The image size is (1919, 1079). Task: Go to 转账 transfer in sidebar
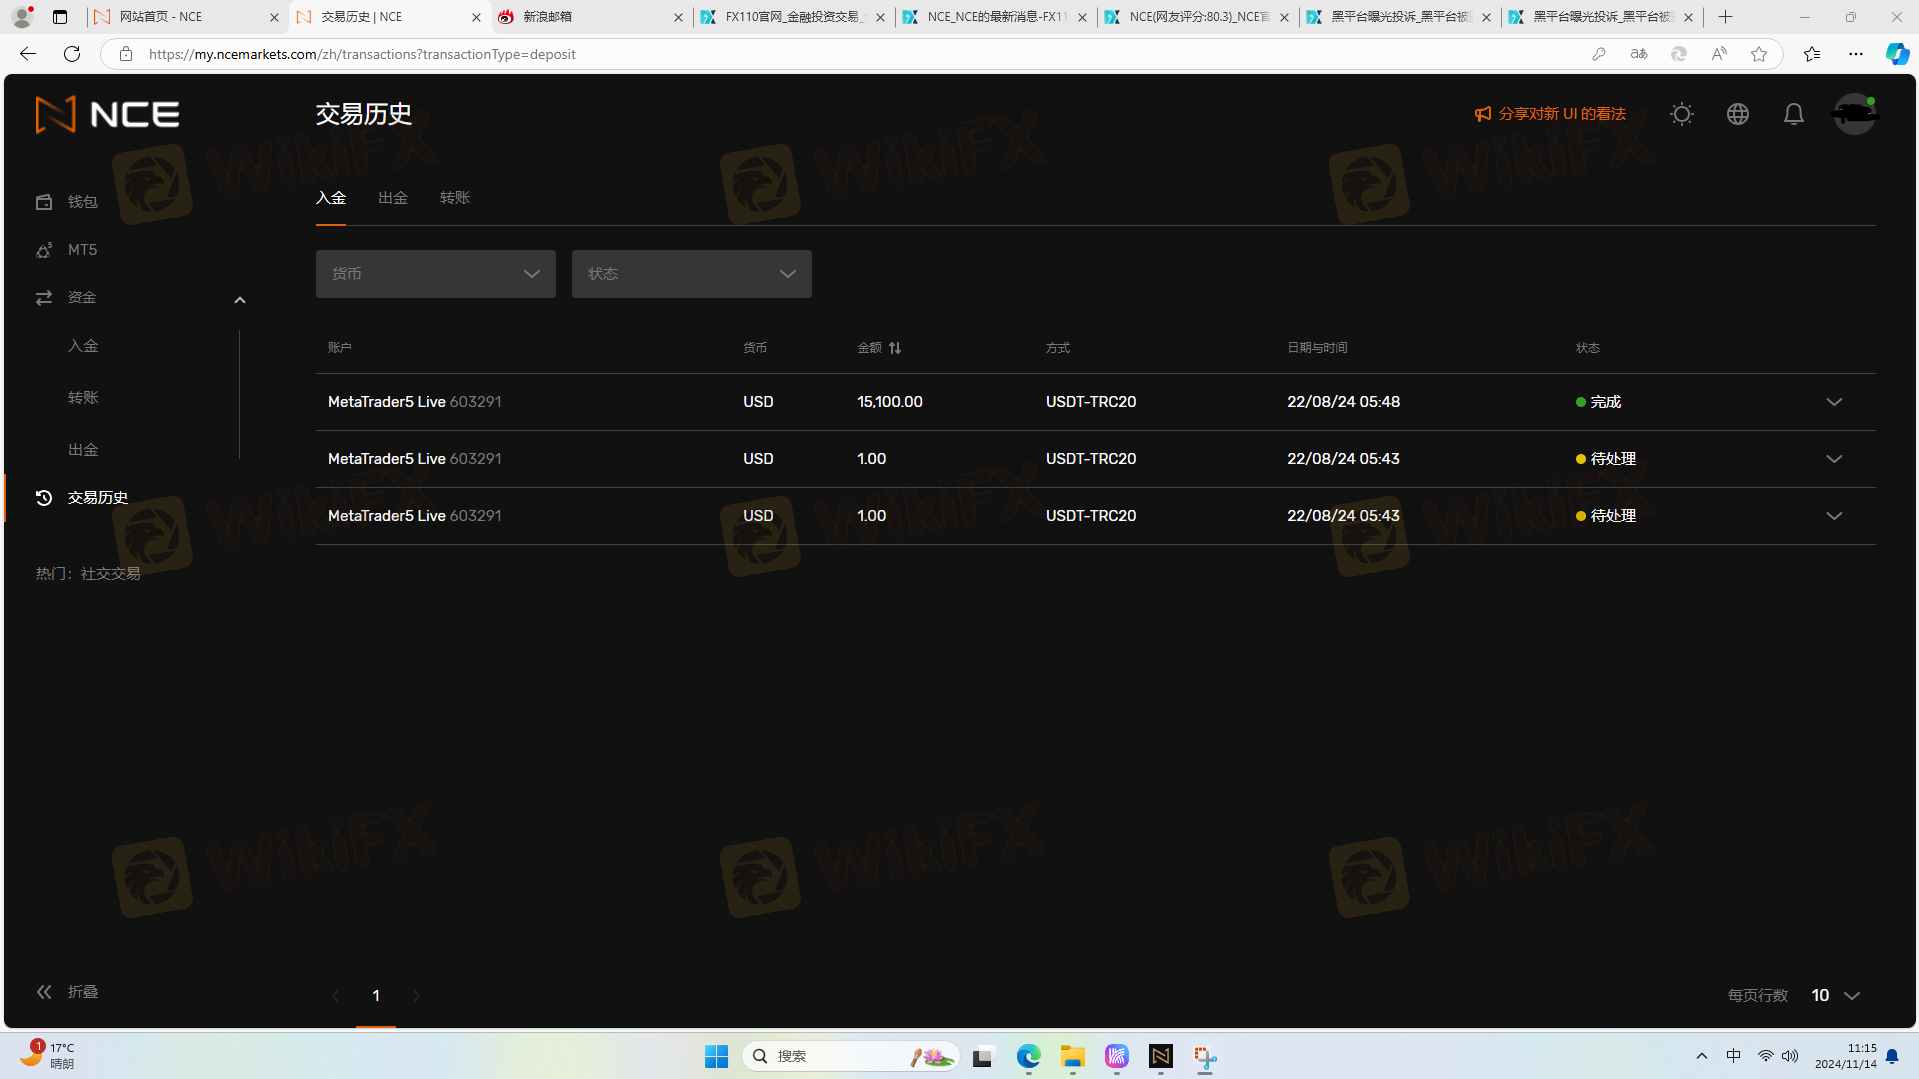tap(83, 398)
